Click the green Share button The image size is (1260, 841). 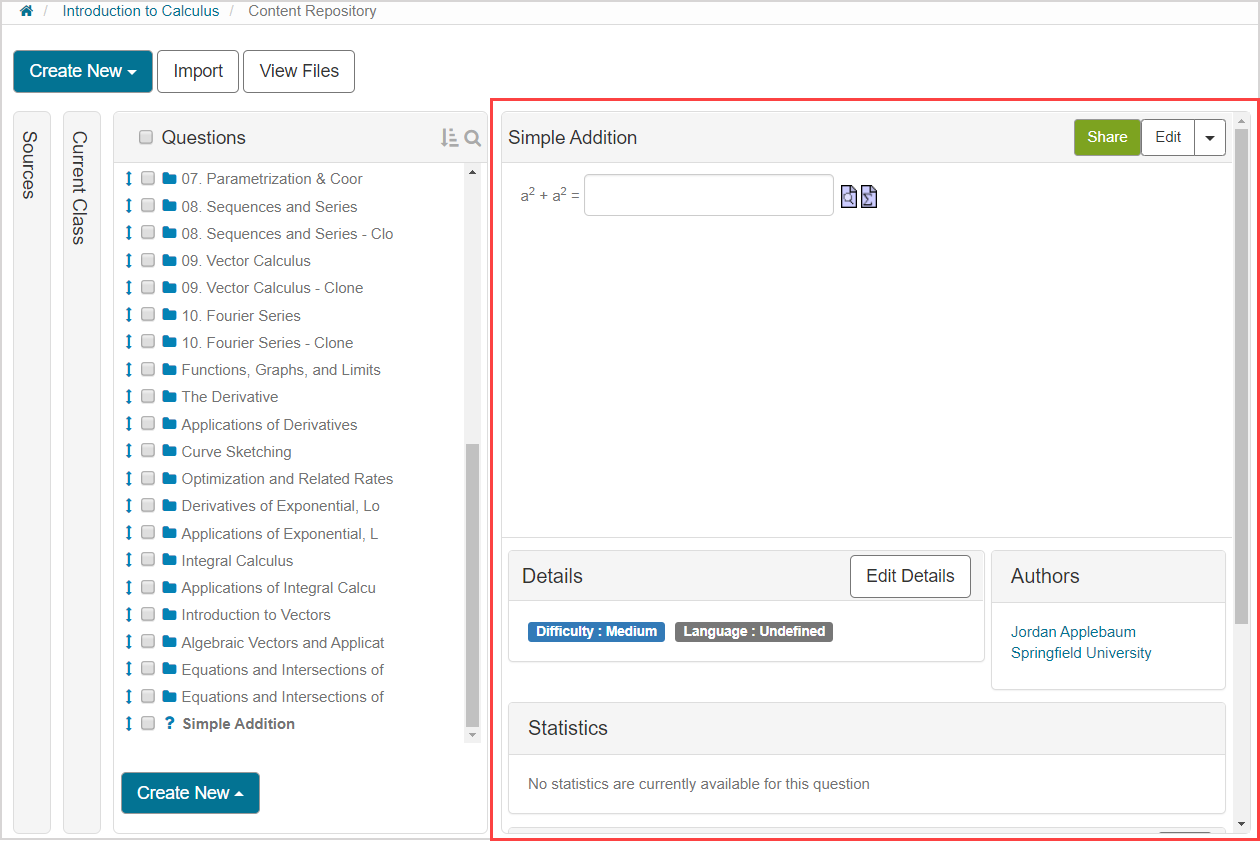(1107, 138)
